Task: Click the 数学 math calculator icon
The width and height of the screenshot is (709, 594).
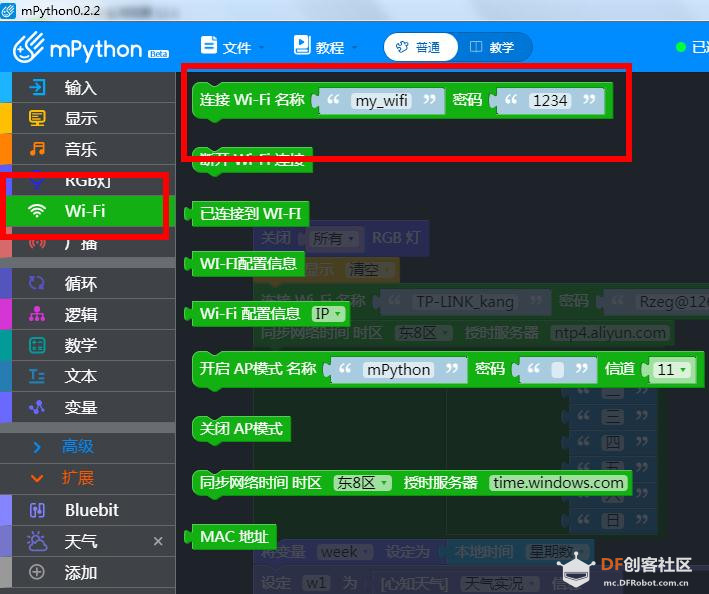Action: (x=37, y=345)
